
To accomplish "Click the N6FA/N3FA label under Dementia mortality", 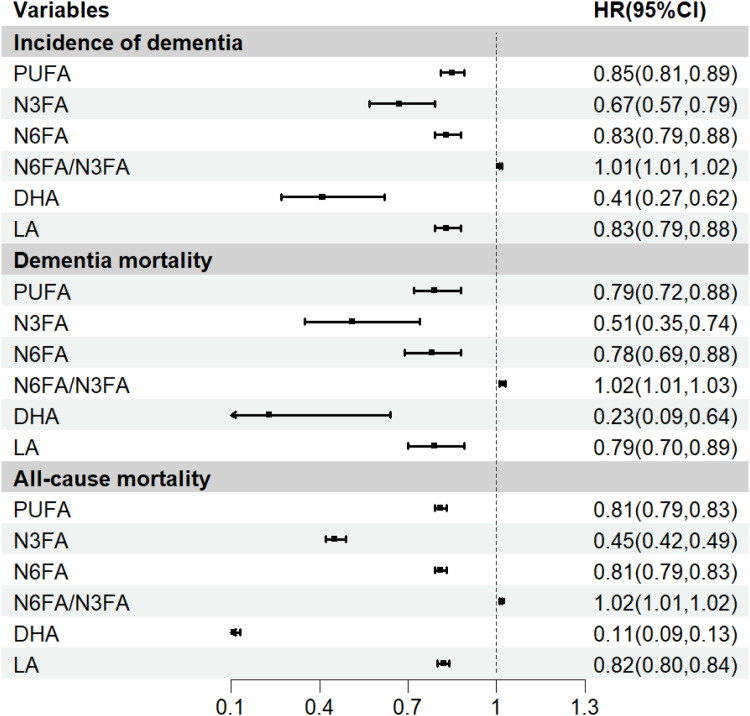I will point(72,384).
